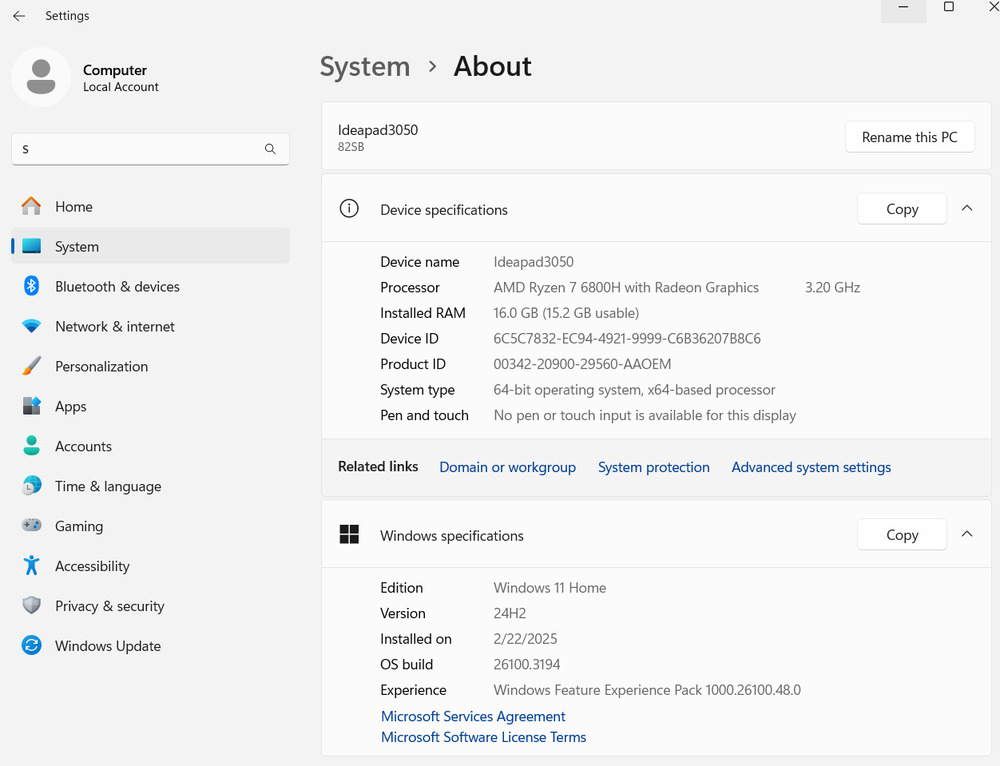Open Privacy & security page

point(151,606)
